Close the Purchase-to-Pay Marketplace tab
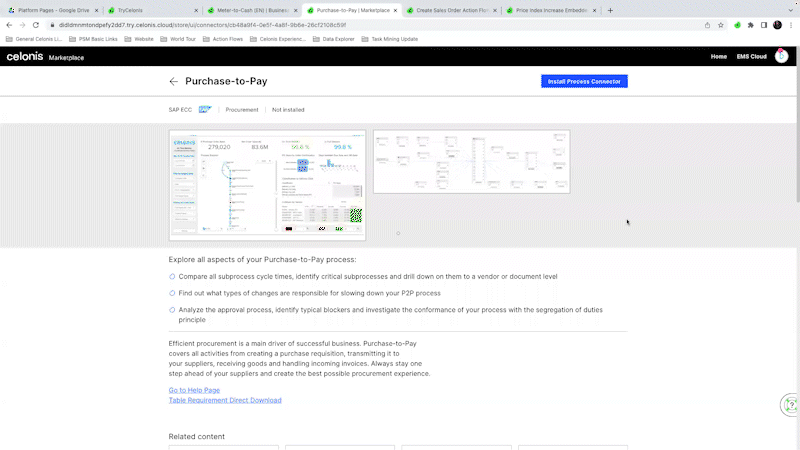 (395, 10)
